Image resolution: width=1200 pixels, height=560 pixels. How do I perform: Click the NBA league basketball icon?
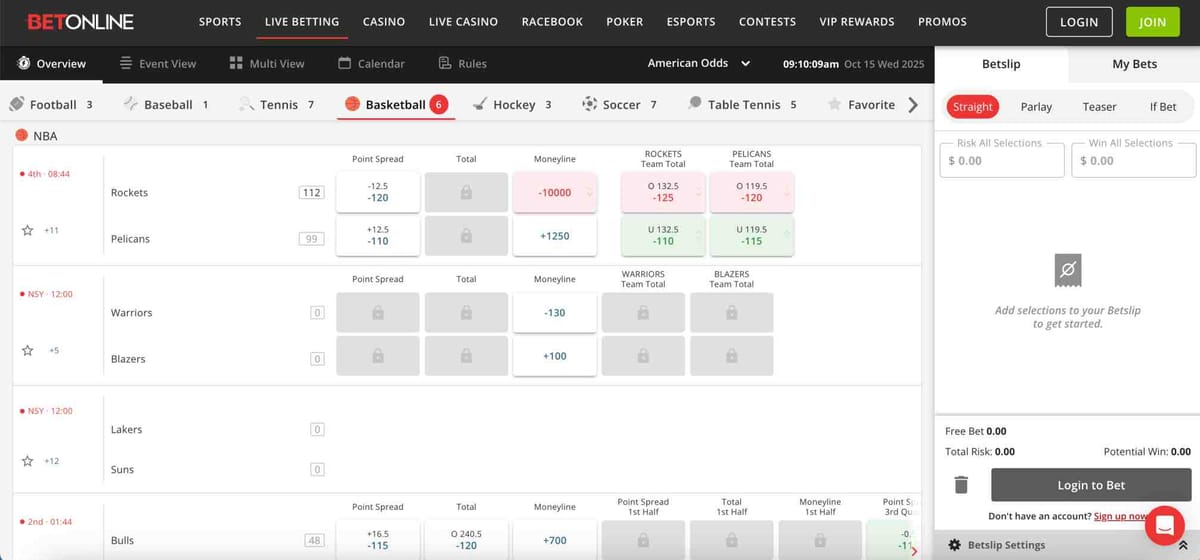(x=21, y=135)
